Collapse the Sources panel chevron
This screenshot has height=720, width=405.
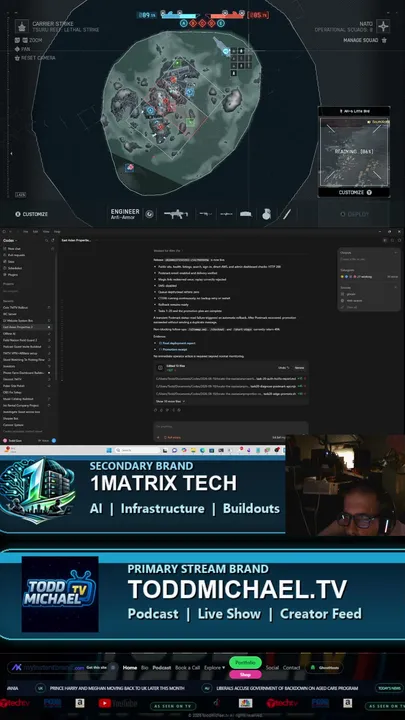pyautogui.click(x=396, y=287)
